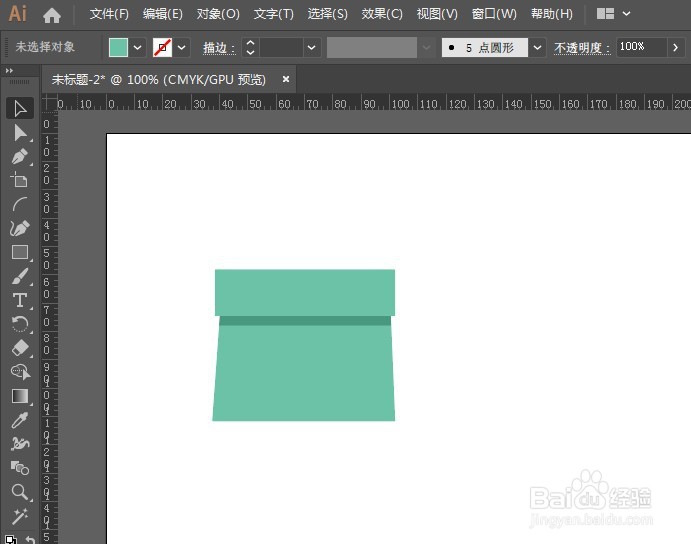Click the dark green shadow strip
This screenshot has width=691, height=544.
[305, 320]
